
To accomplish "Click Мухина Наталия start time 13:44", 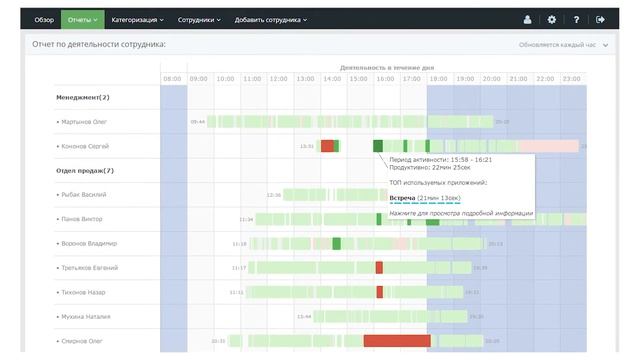I will click(304, 317).
